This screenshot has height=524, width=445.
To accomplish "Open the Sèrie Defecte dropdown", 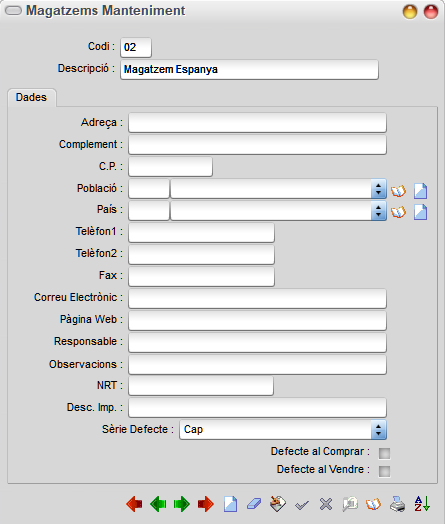I will (379, 430).
